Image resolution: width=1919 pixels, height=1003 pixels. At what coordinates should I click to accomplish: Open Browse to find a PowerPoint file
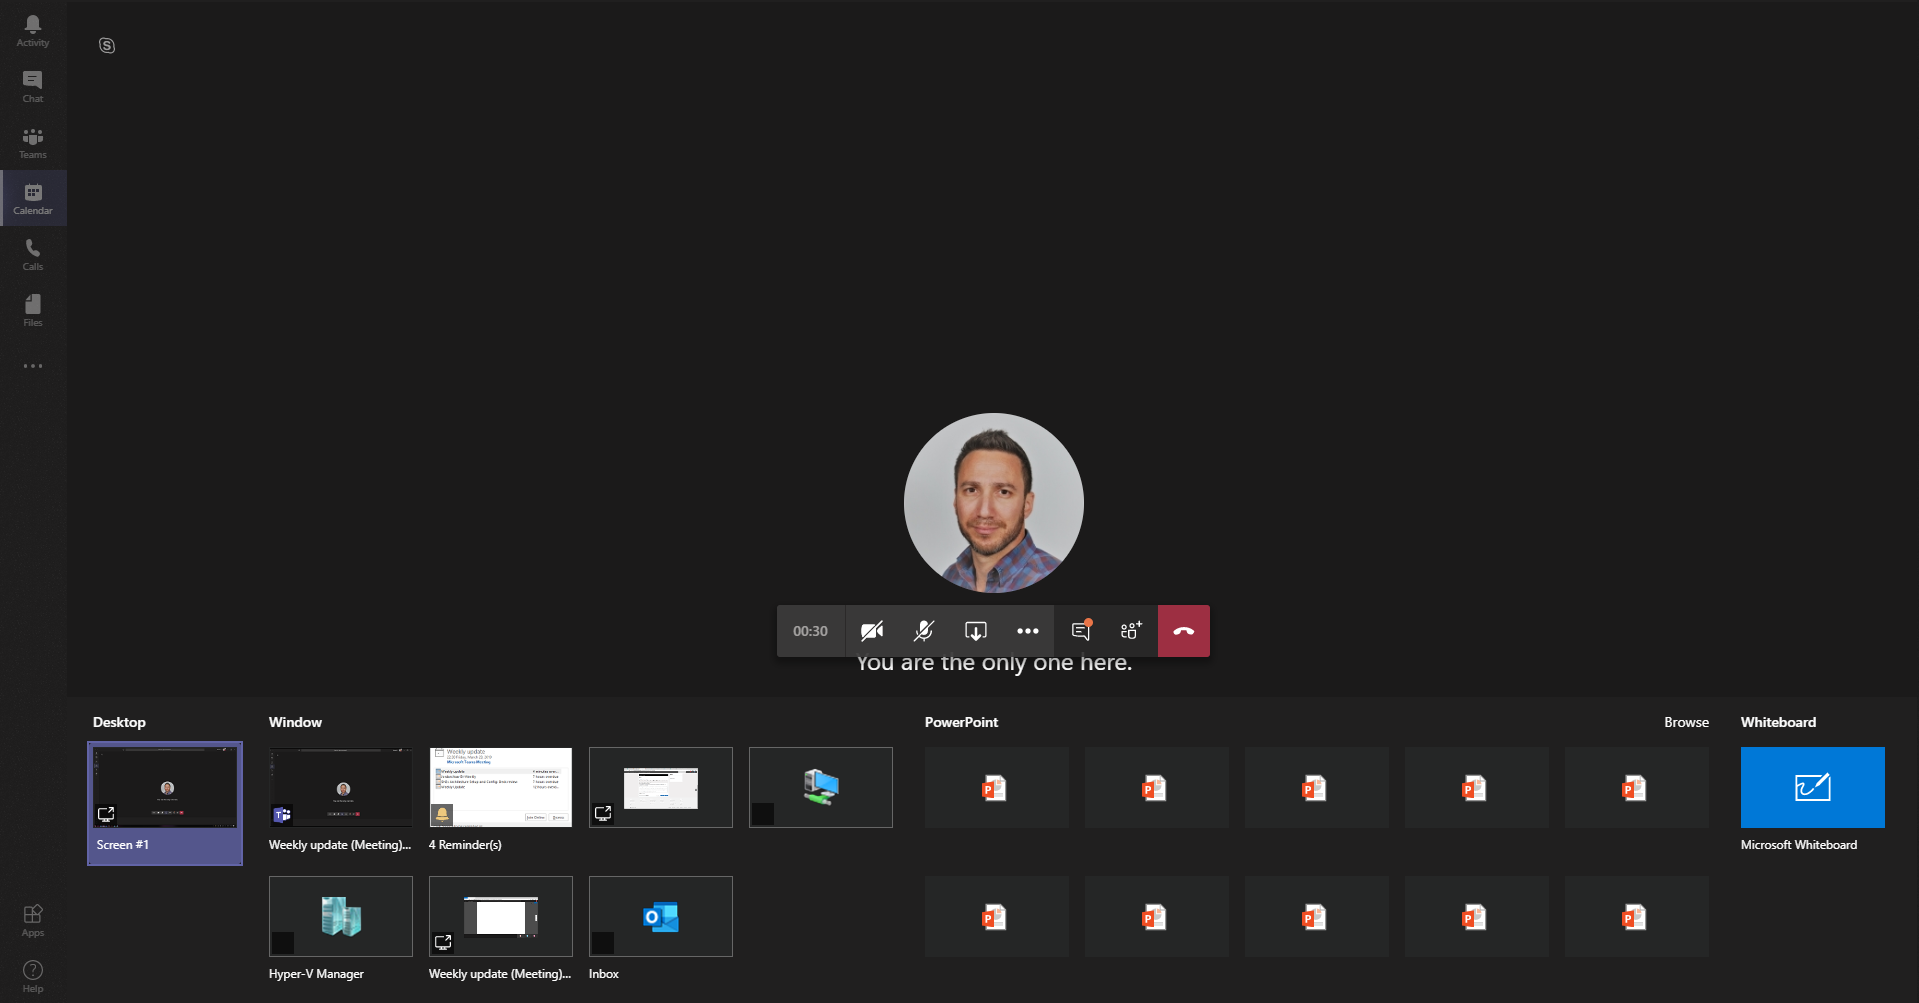click(1686, 721)
